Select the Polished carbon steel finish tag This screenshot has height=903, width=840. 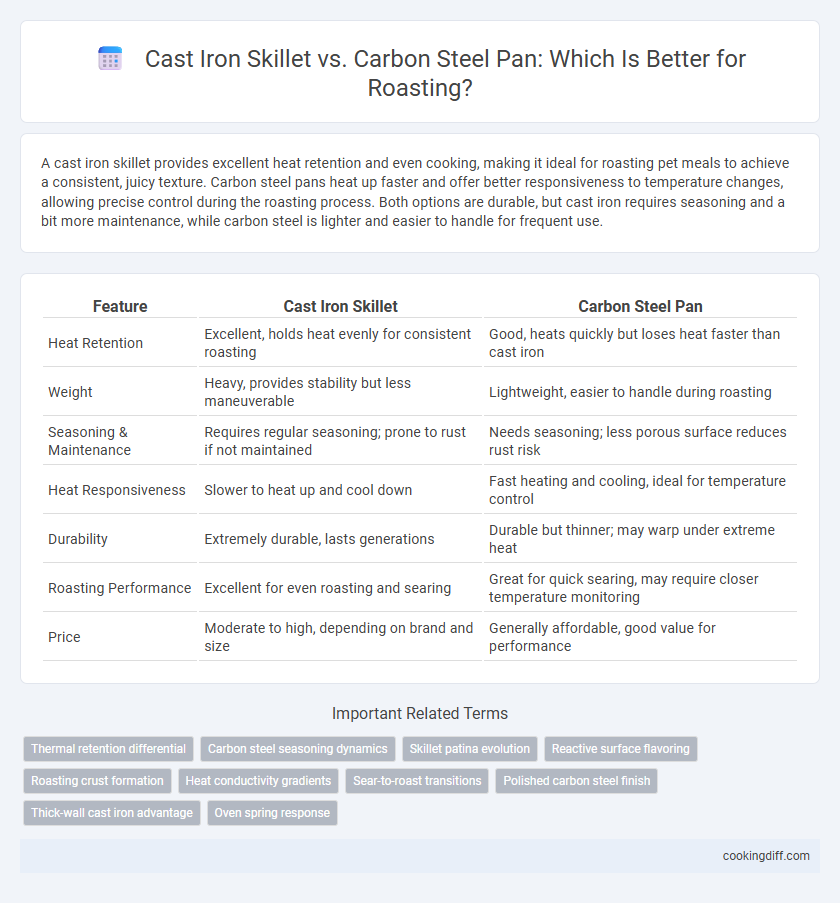coord(576,781)
